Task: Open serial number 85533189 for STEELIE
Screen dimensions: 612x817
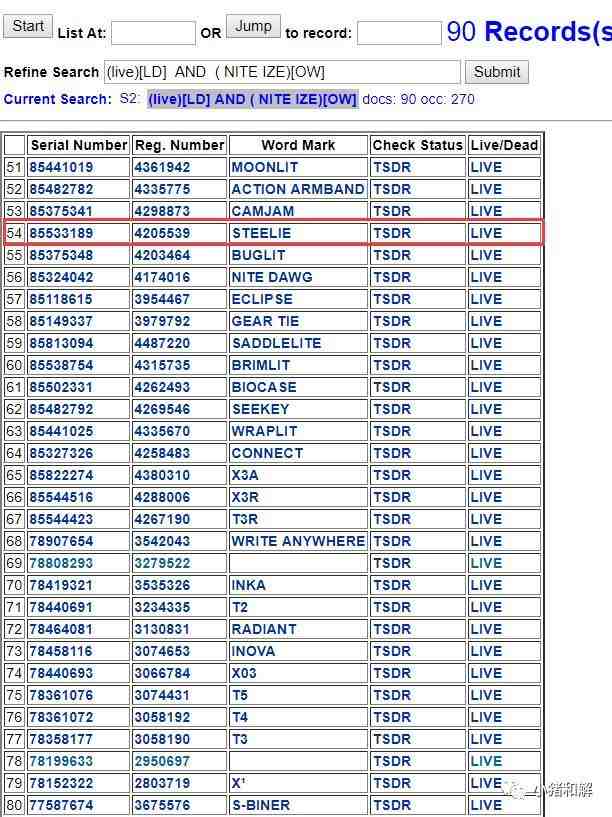Action: tap(61, 233)
